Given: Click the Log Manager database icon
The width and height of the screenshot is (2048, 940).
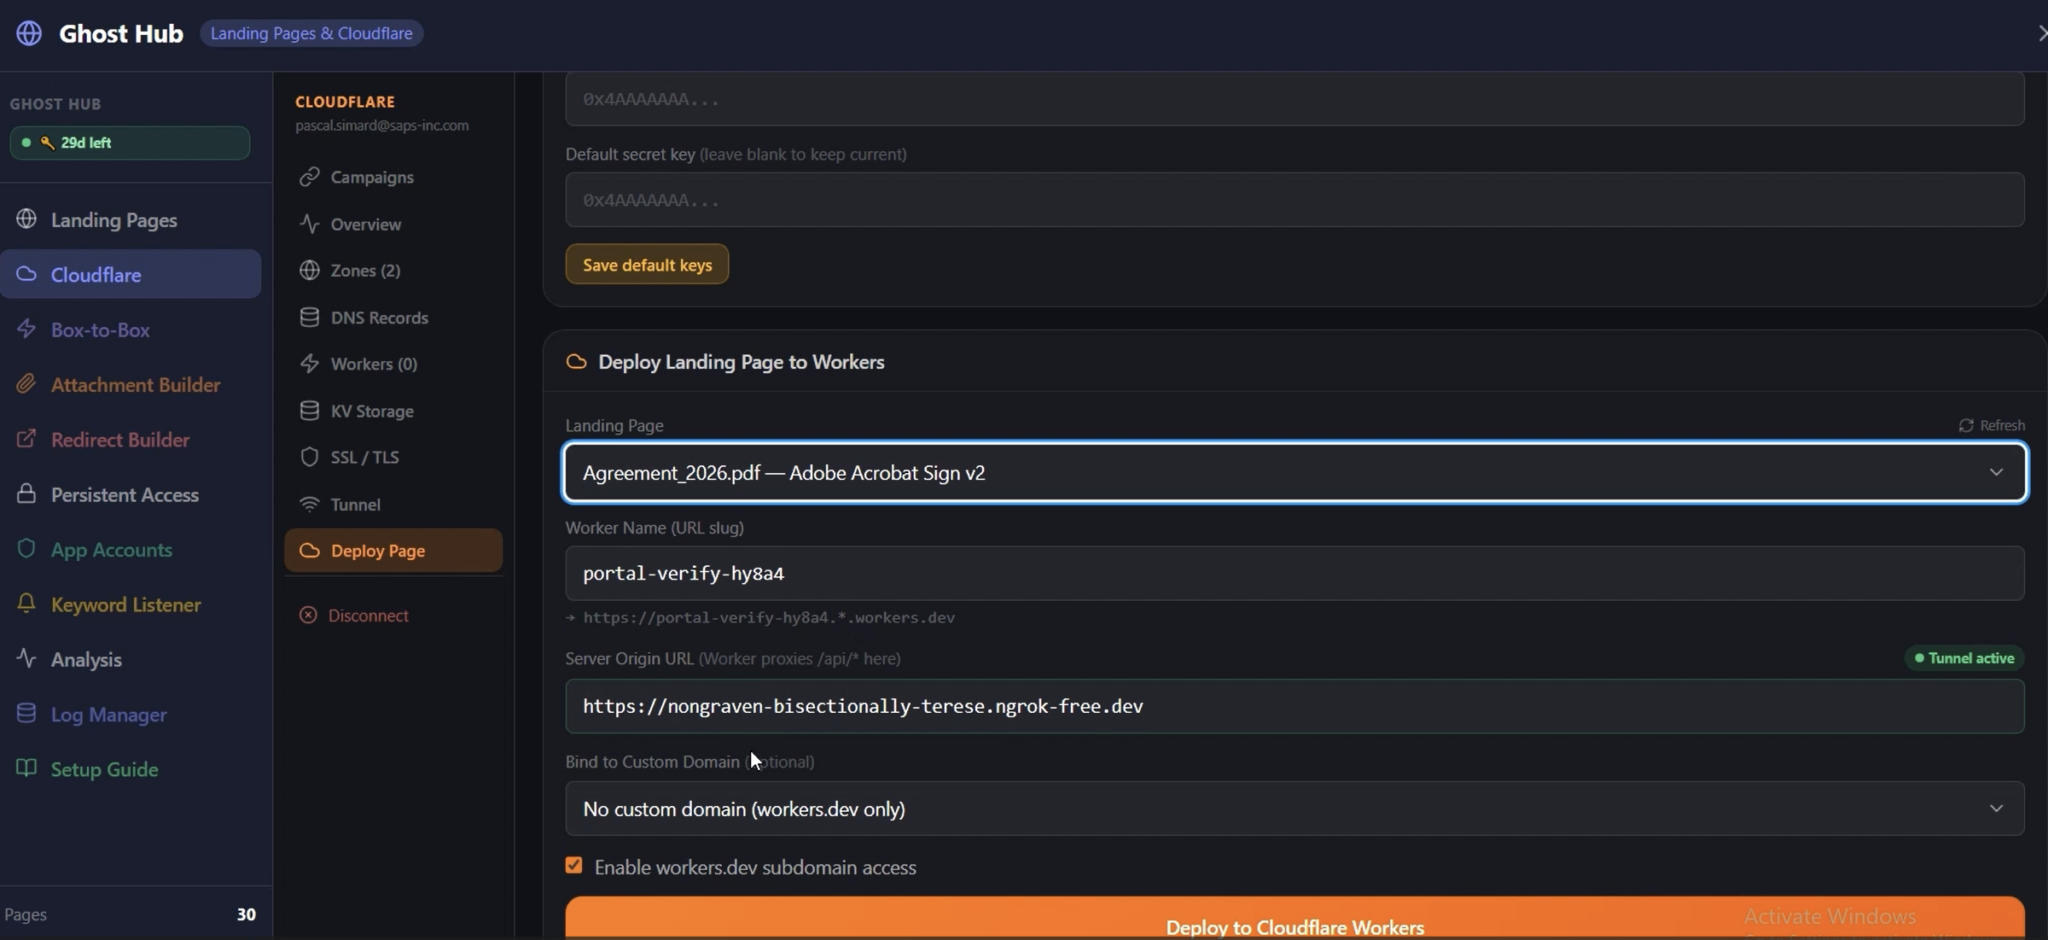Looking at the screenshot, I should (x=27, y=714).
